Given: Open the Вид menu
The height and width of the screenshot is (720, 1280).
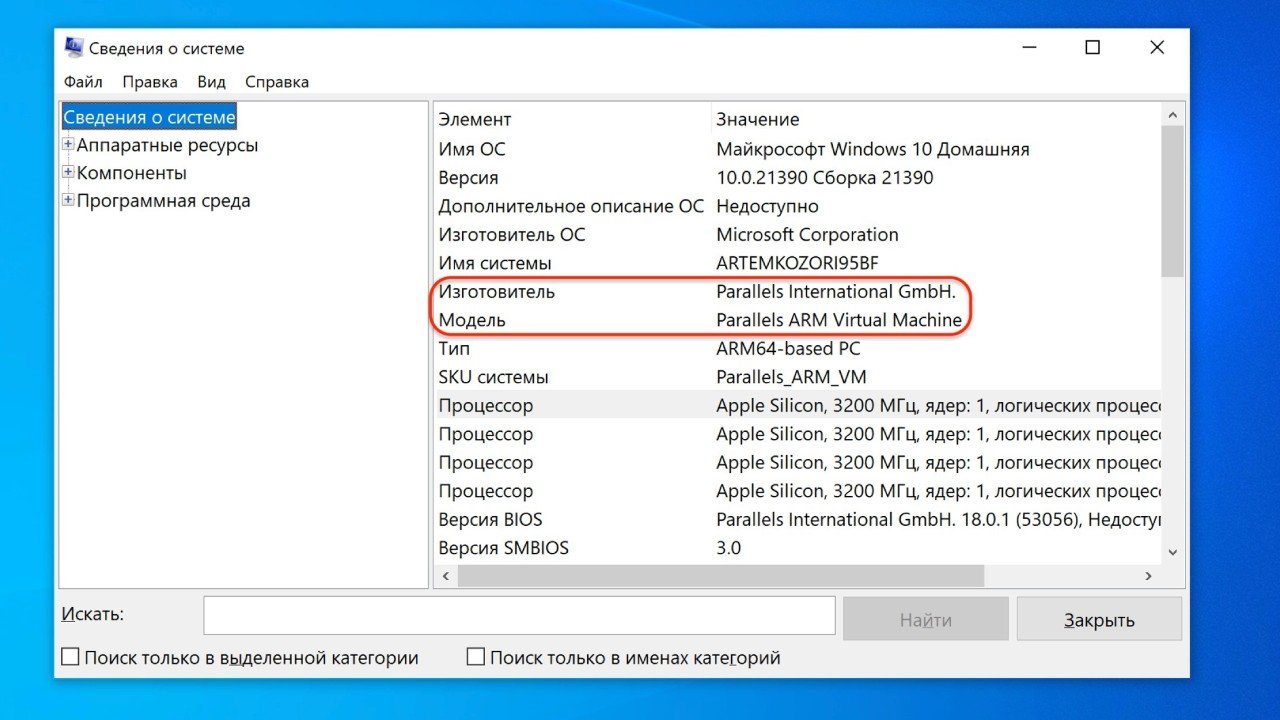Looking at the screenshot, I should pos(211,82).
